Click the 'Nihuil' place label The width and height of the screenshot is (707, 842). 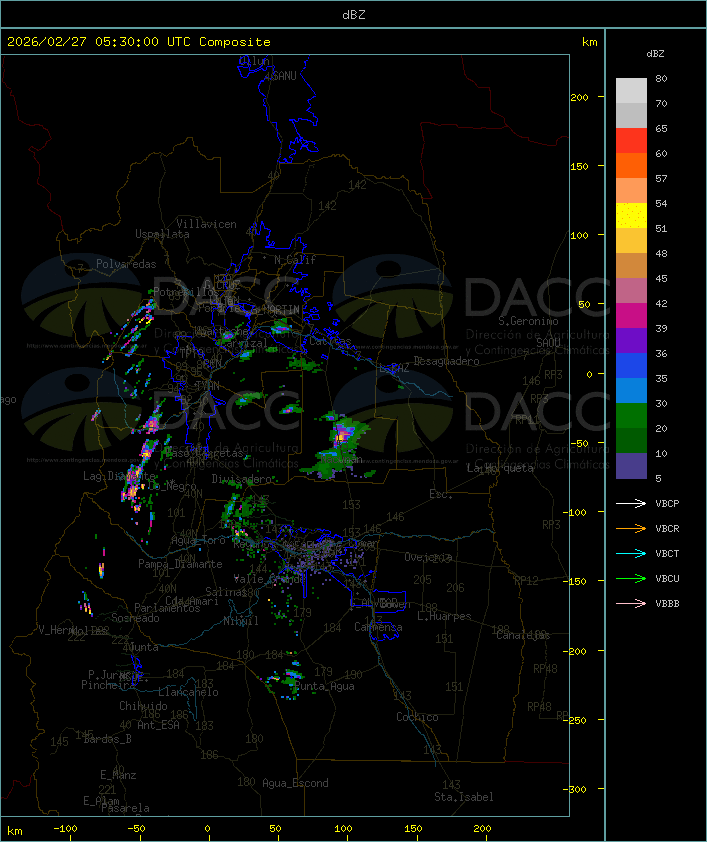coord(241,621)
